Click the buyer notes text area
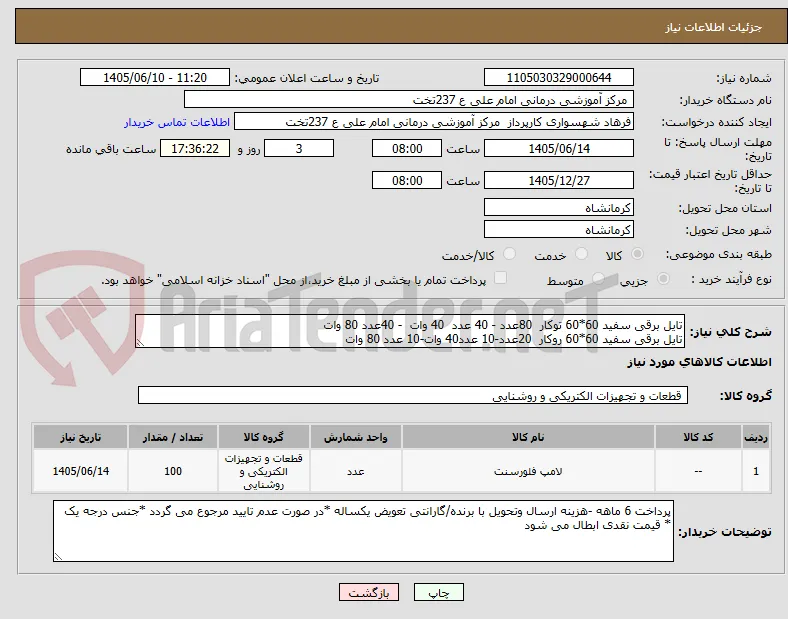 (x=363, y=531)
